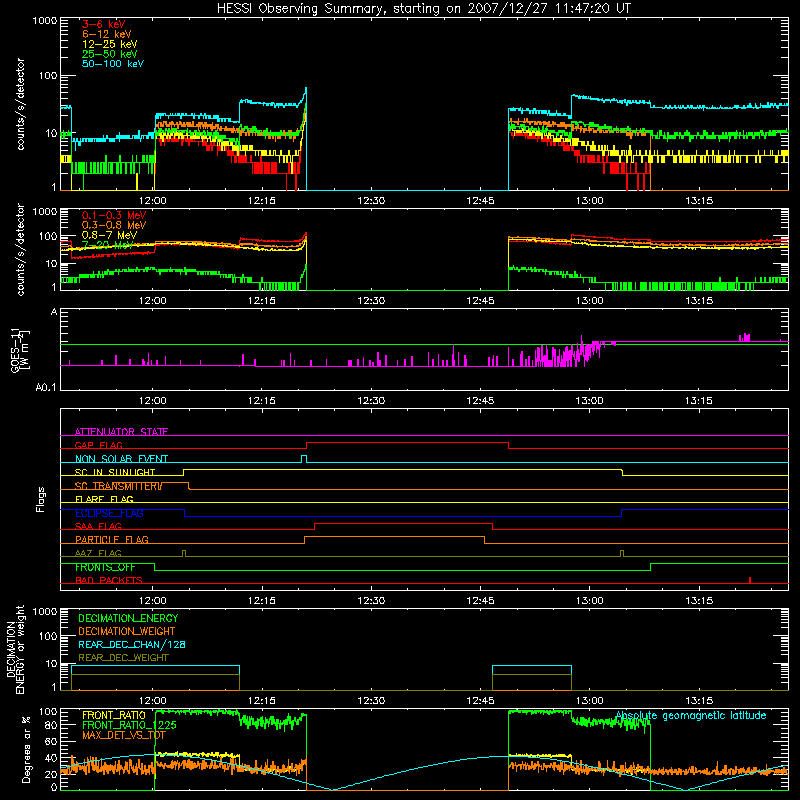The height and width of the screenshot is (800, 800).
Task: Select the FLARE_FLAG label
Action: (x=104, y=499)
